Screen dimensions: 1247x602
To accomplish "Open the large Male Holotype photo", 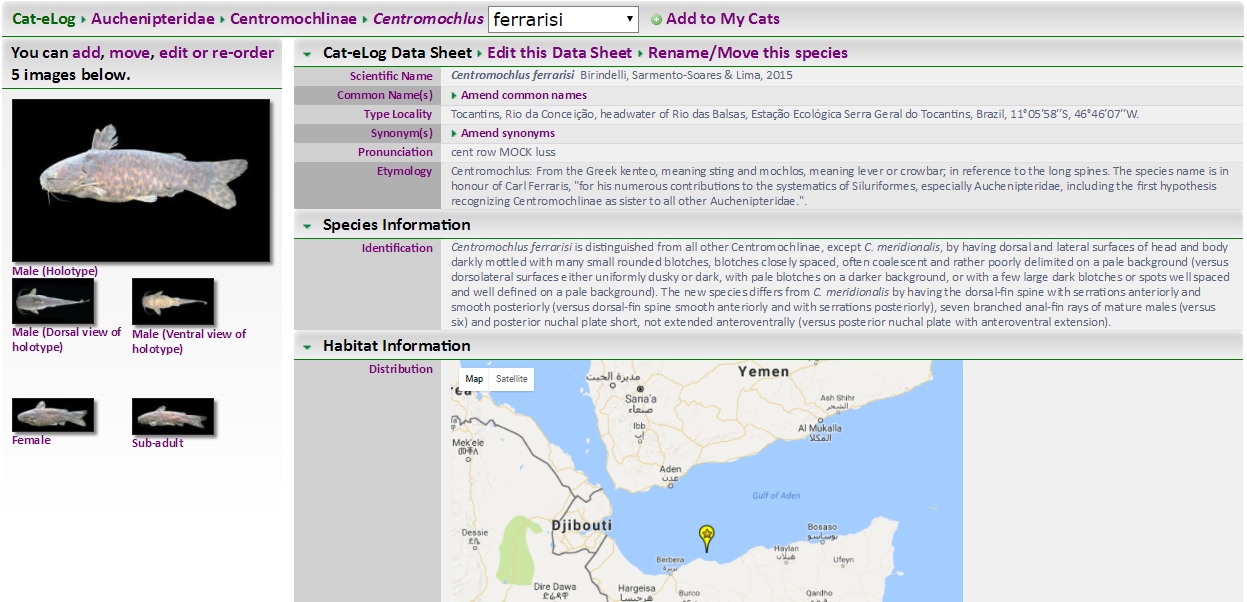I will pos(141,181).
